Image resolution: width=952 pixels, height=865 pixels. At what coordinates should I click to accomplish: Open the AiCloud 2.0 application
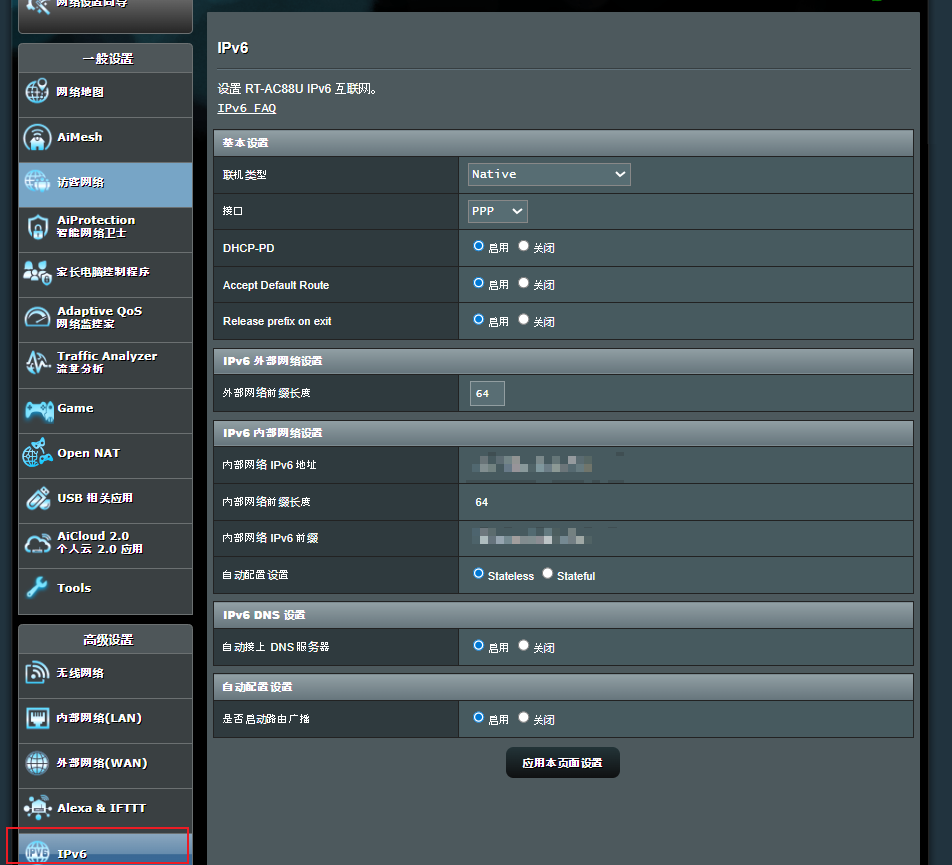pos(95,545)
